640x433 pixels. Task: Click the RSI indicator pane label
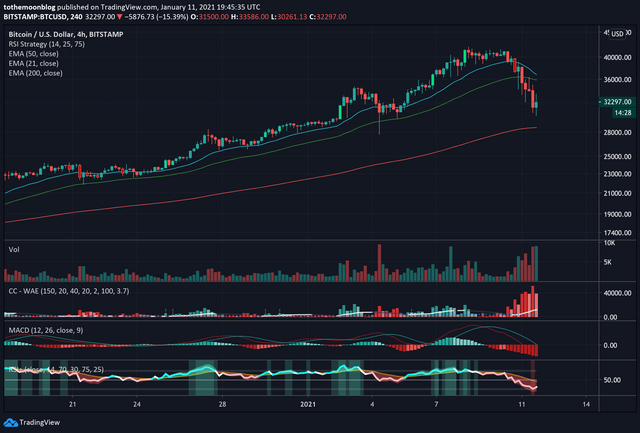[56, 369]
